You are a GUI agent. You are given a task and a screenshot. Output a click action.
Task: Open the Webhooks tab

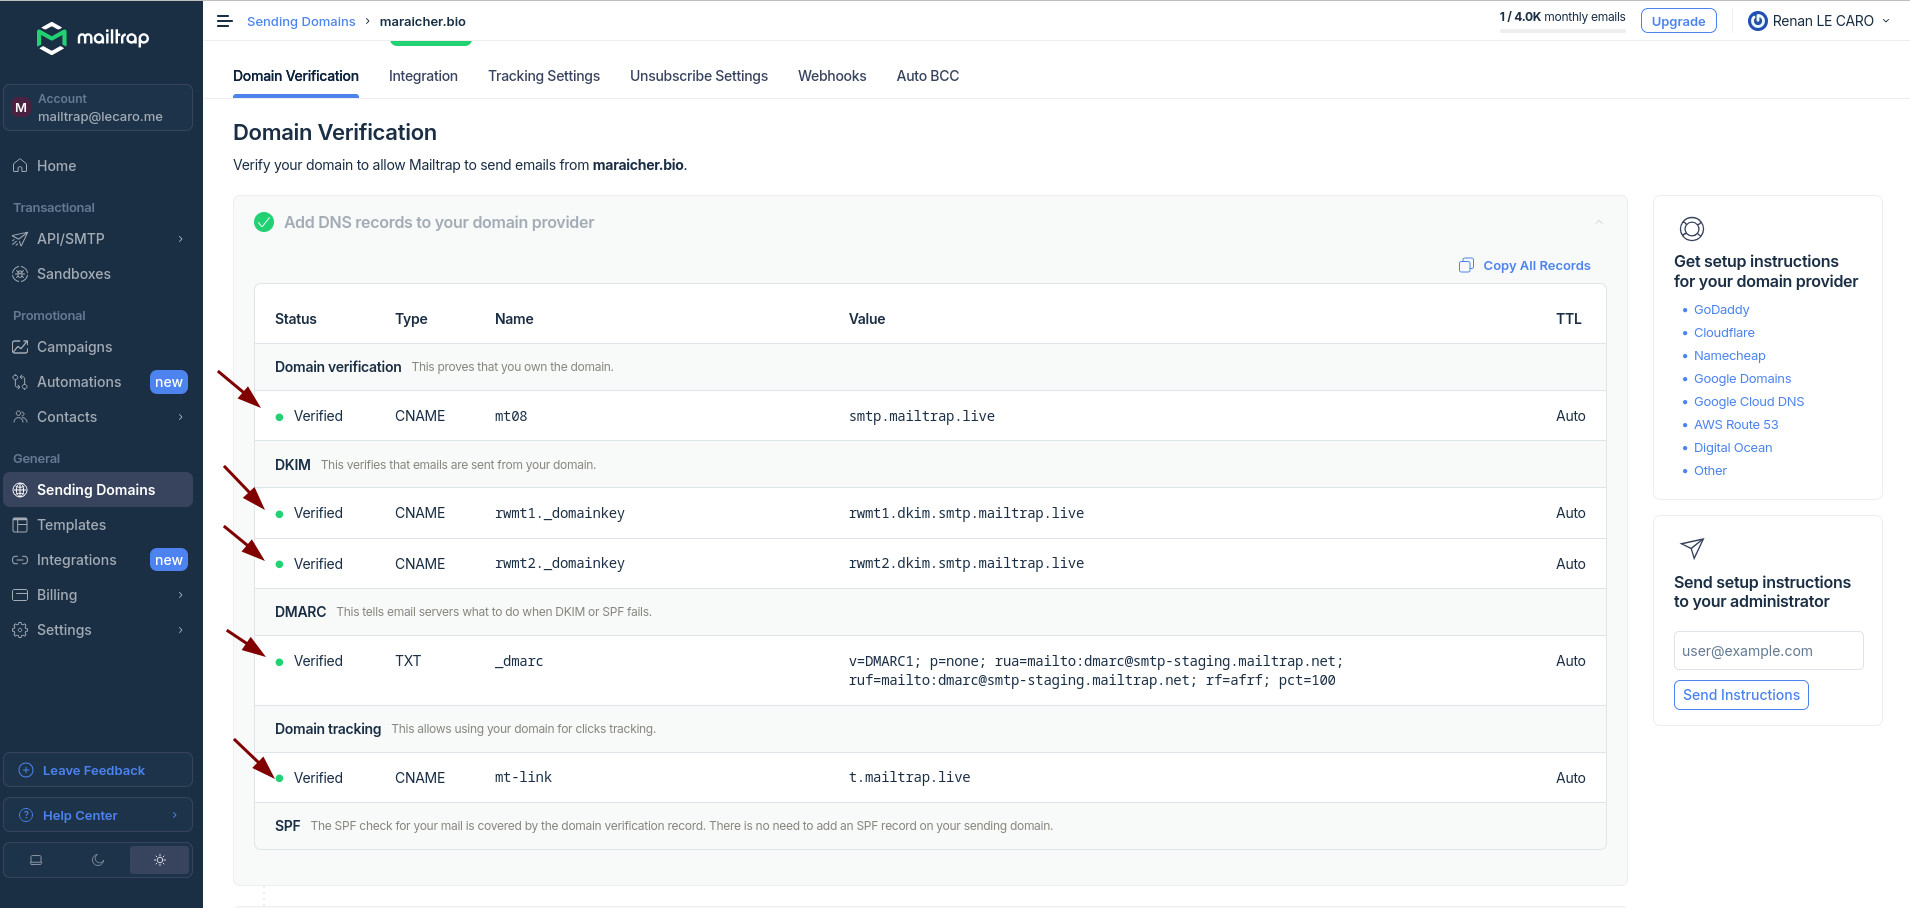point(831,76)
